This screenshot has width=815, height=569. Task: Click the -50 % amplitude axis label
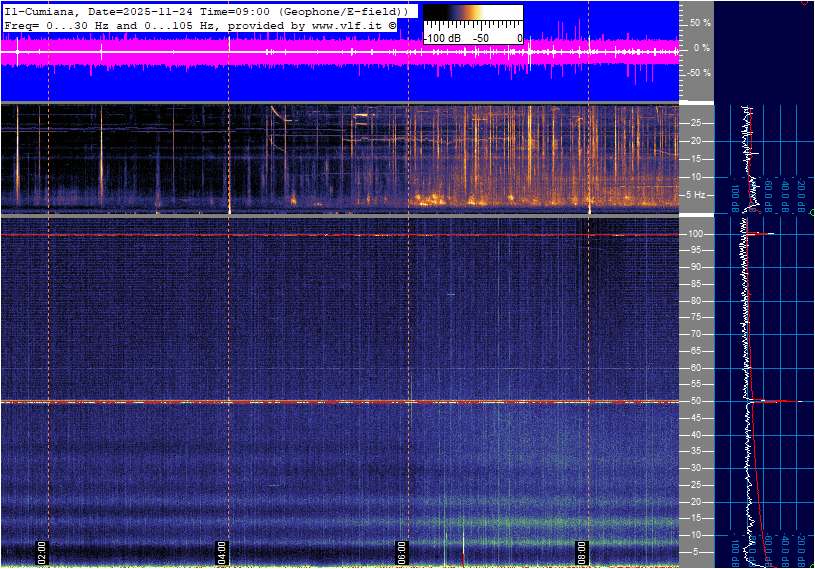698,73
